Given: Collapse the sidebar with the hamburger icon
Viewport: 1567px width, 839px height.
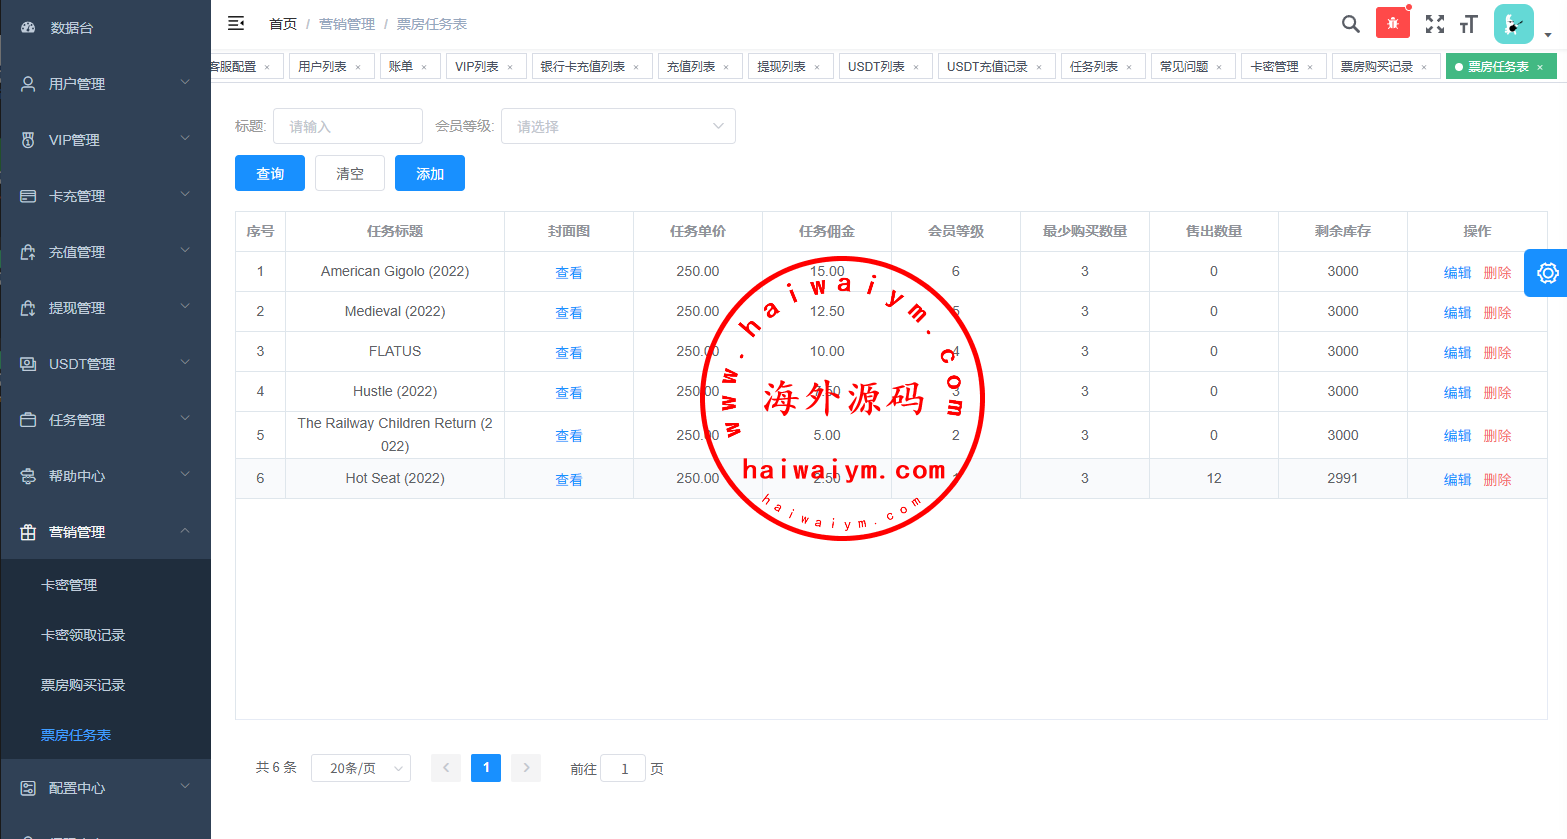Looking at the screenshot, I should (x=236, y=23).
